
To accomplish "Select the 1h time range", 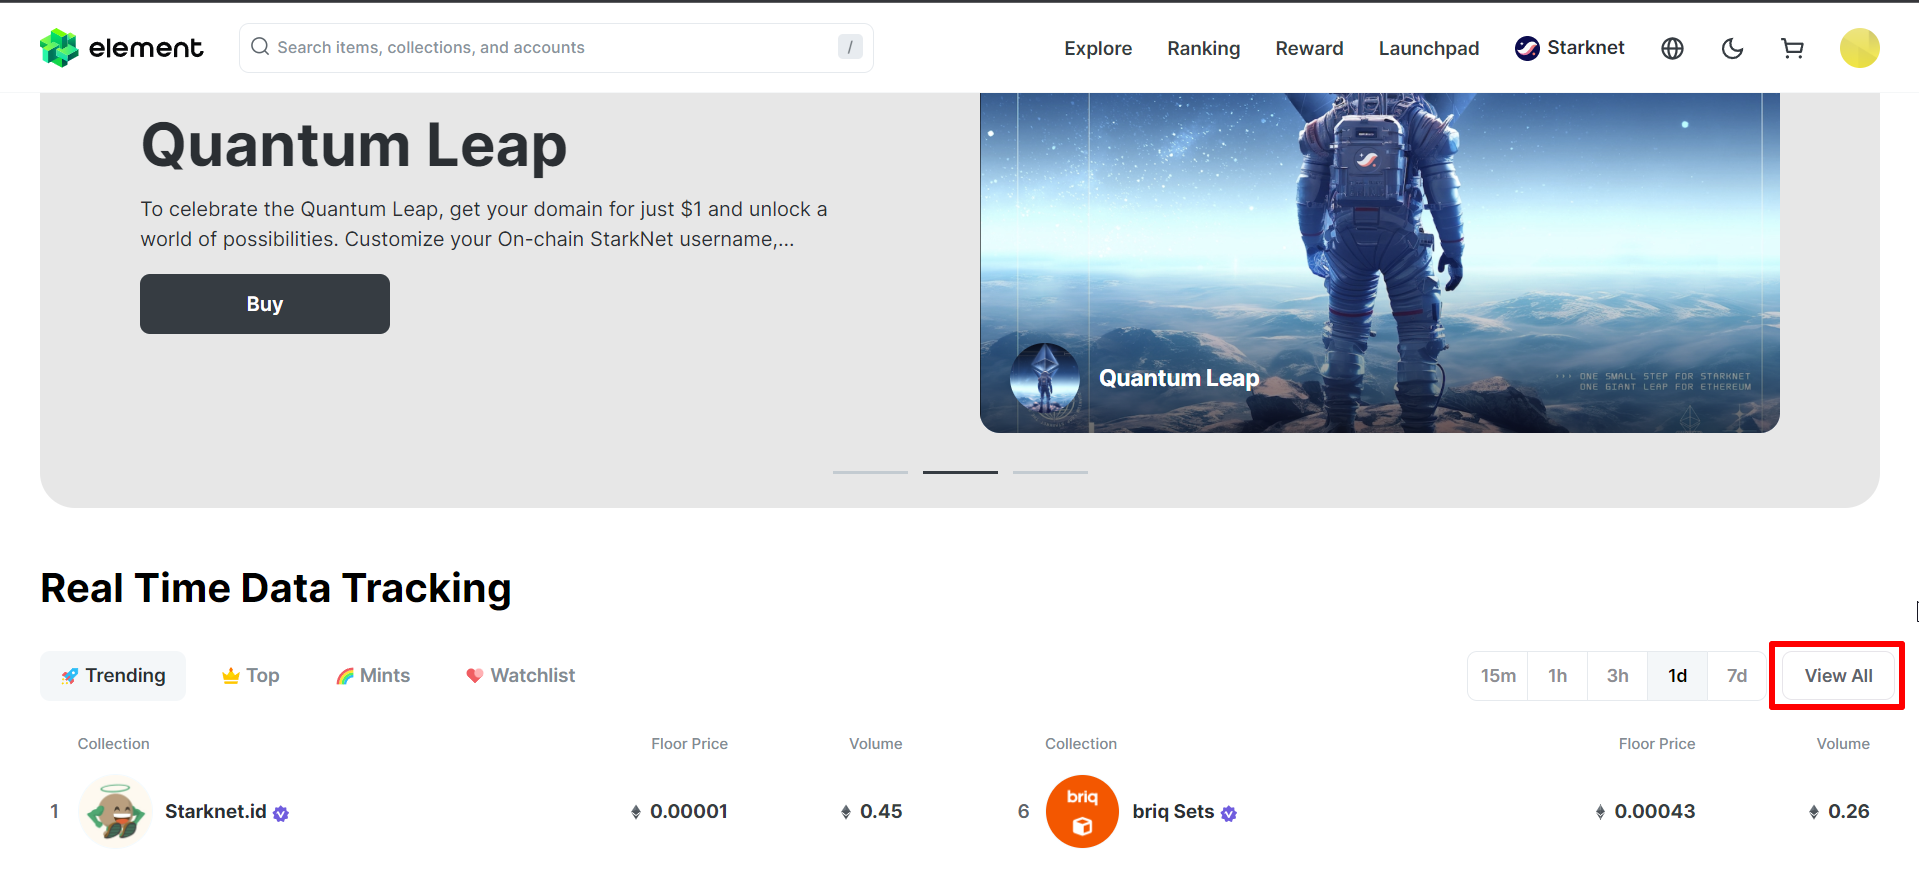I will click(x=1557, y=676).
